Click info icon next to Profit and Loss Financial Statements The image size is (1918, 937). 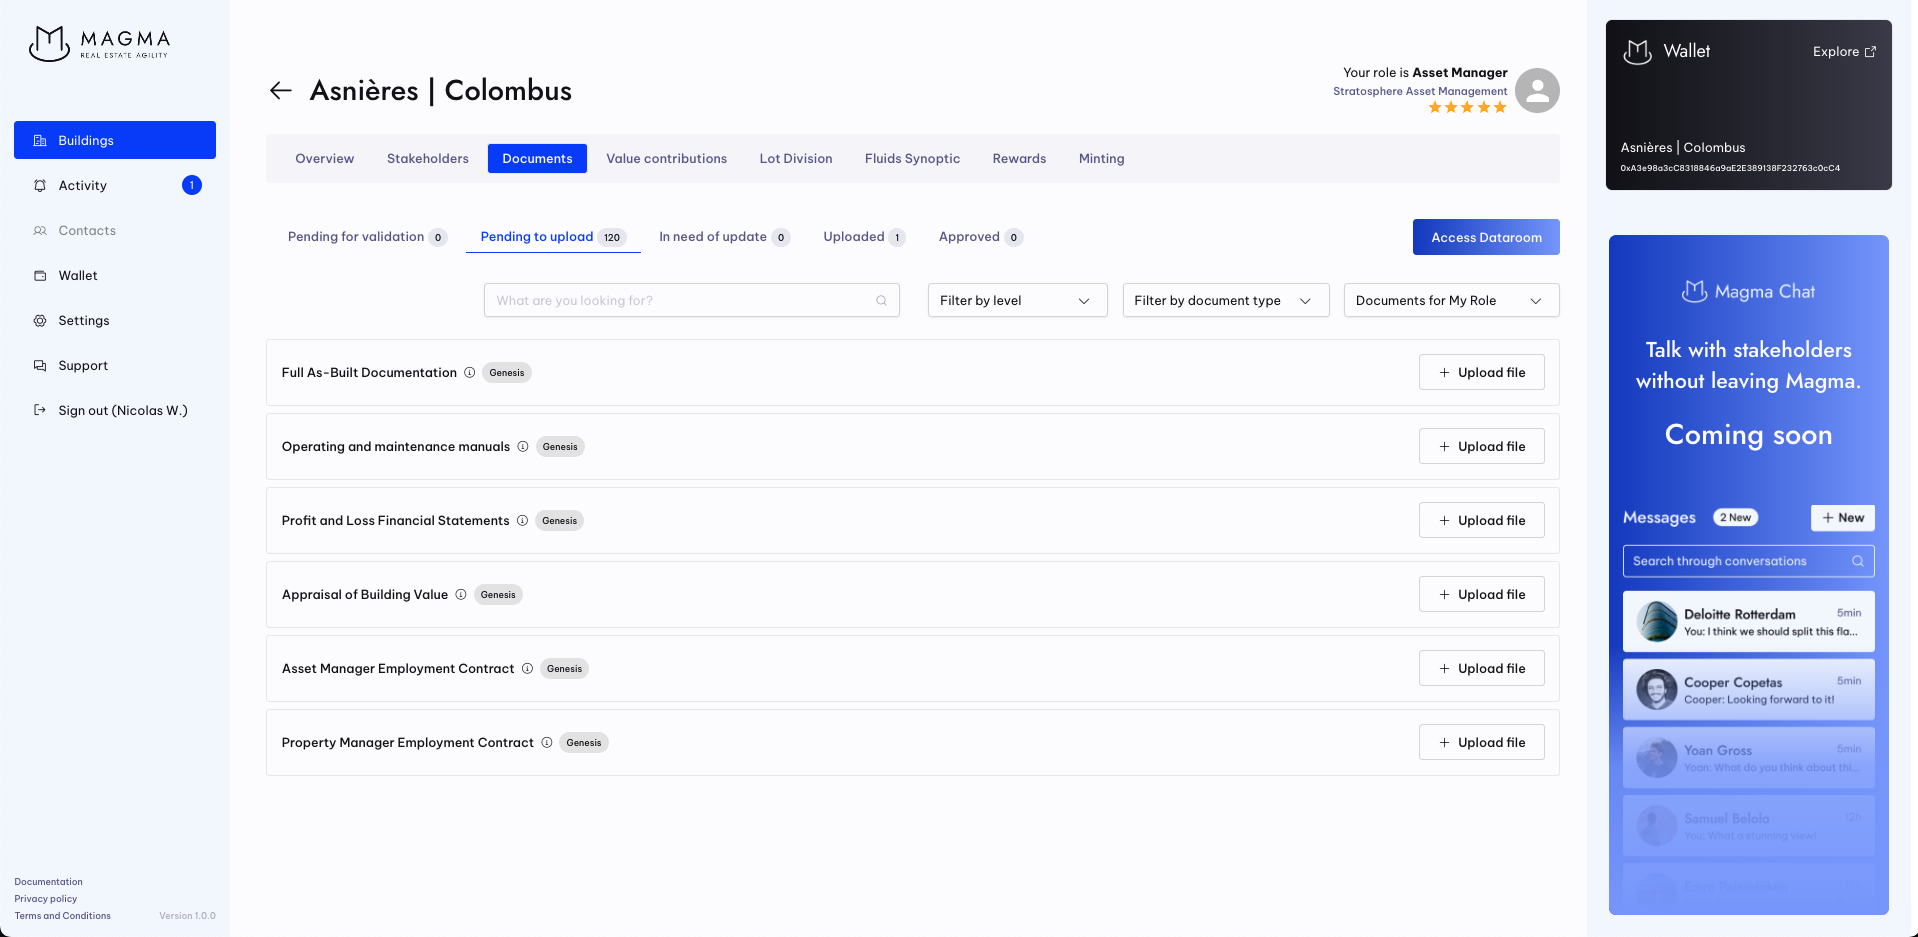[522, 521]
